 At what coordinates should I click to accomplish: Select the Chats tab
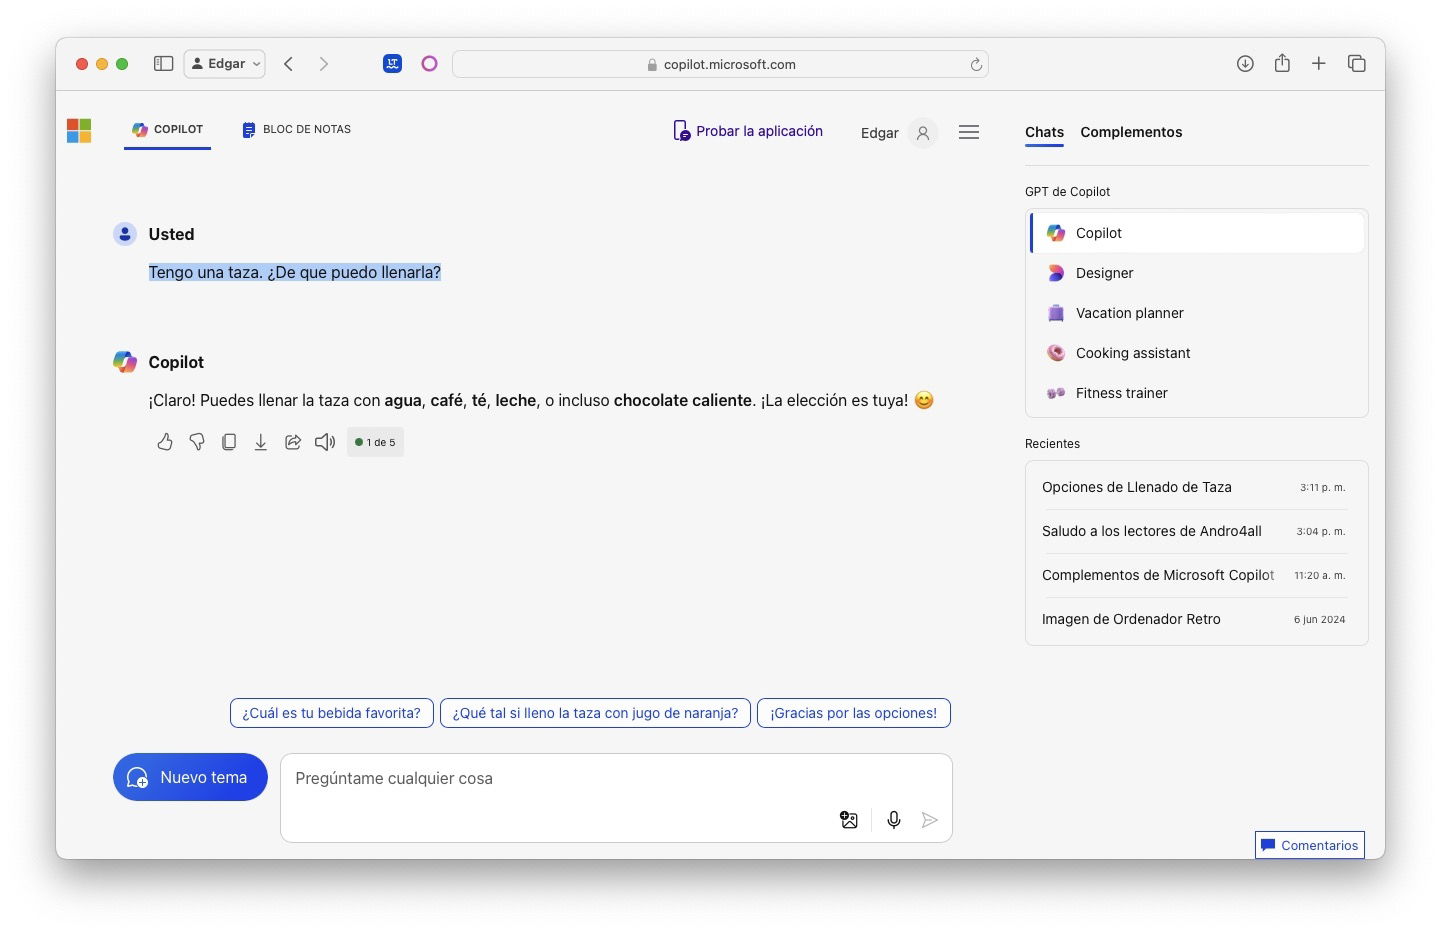point(1044,132)
